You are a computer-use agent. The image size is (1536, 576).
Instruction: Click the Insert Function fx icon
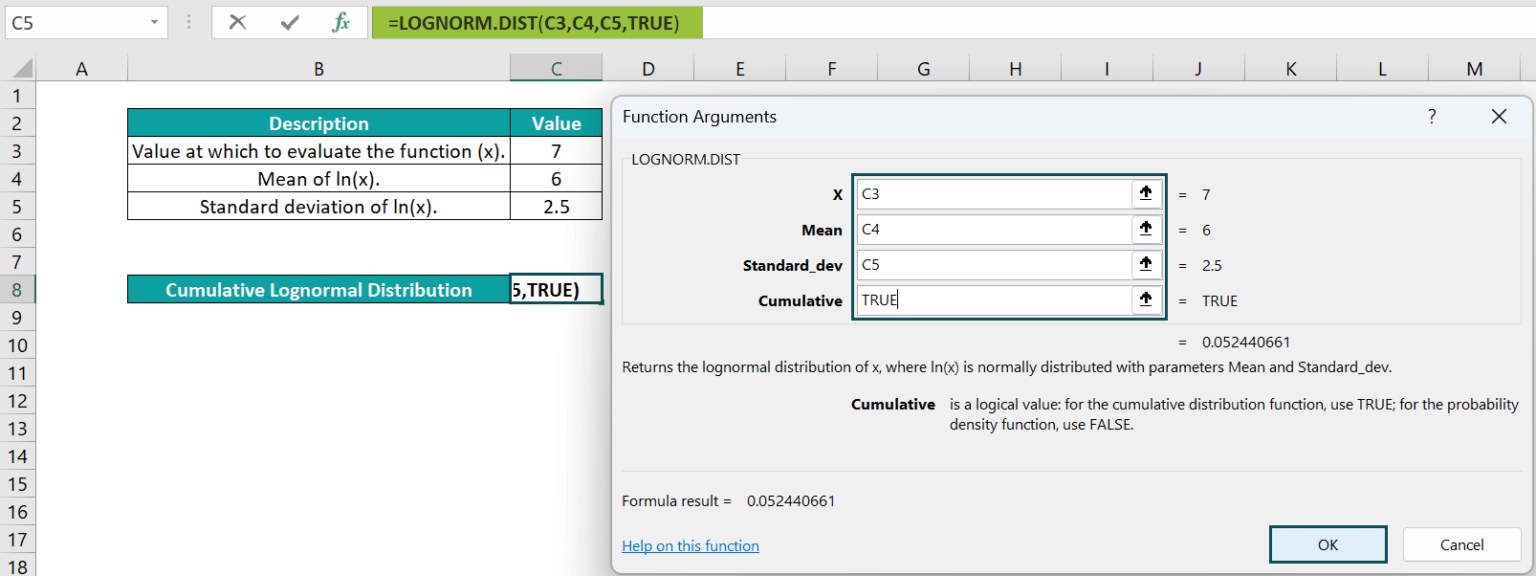[344, 22]
